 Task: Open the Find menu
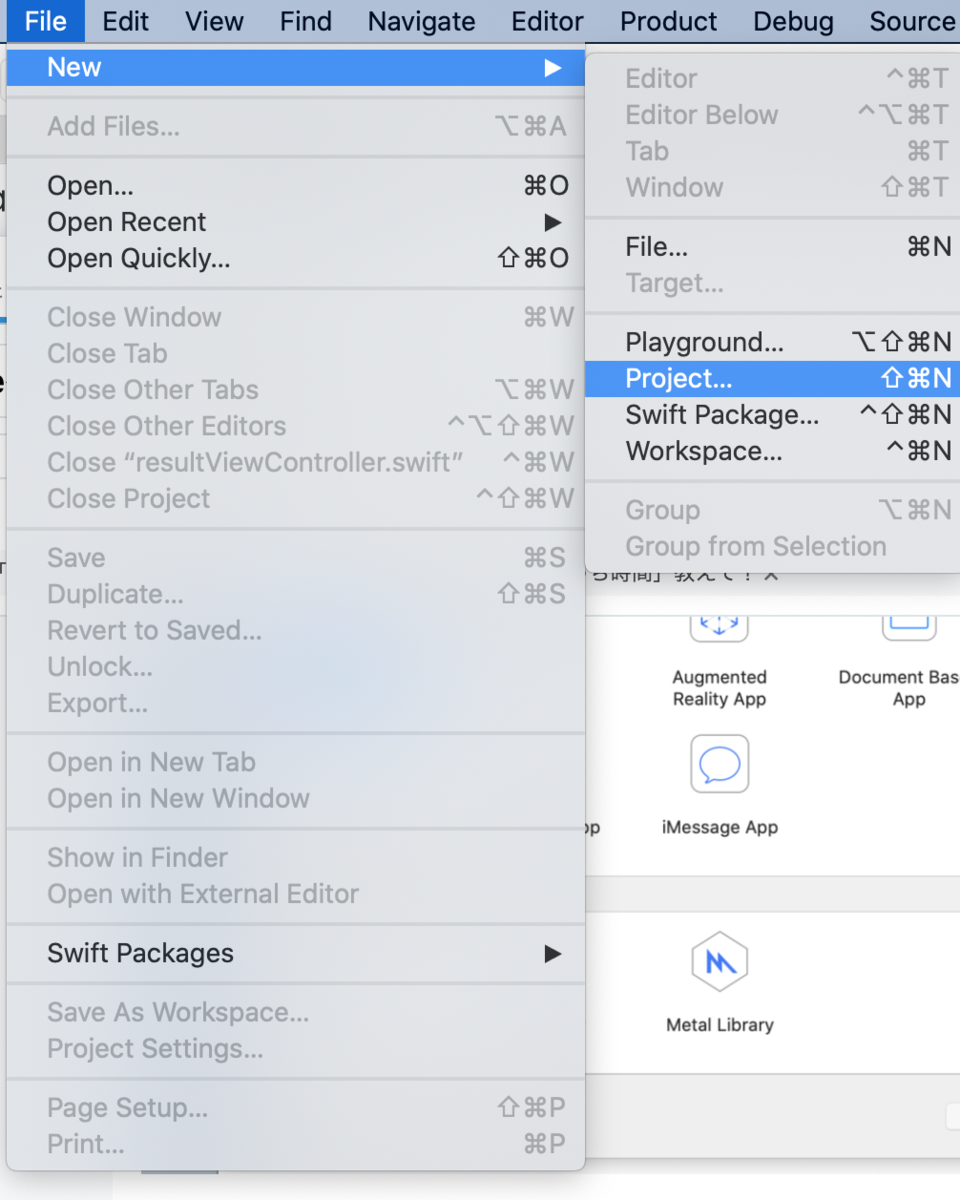pyautogui.click(x=305, y=21)
